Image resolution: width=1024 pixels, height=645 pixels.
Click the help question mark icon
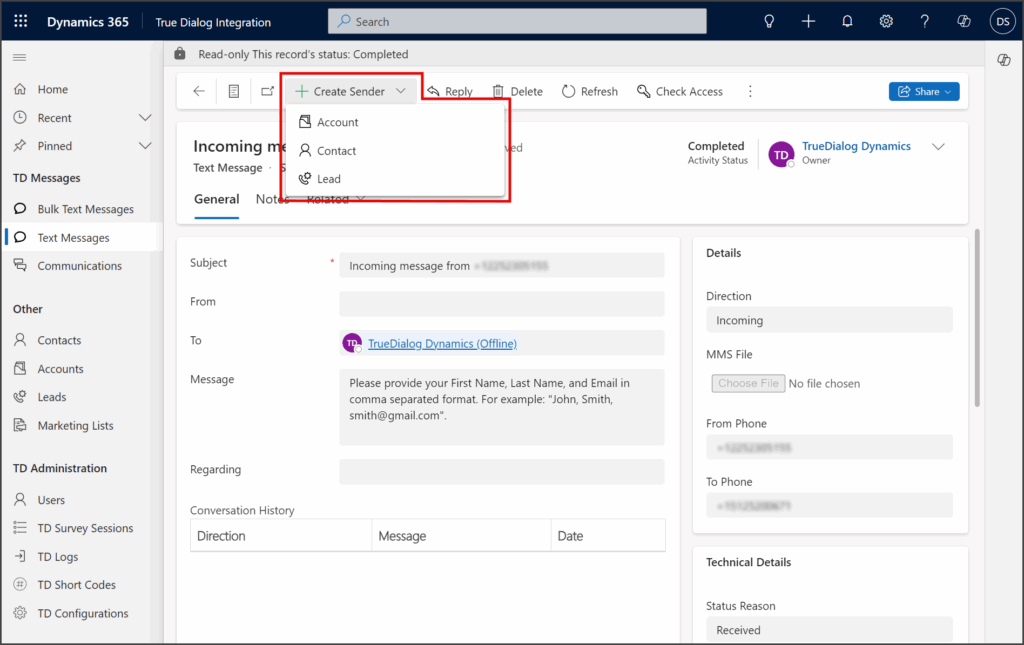click(925, 22)
